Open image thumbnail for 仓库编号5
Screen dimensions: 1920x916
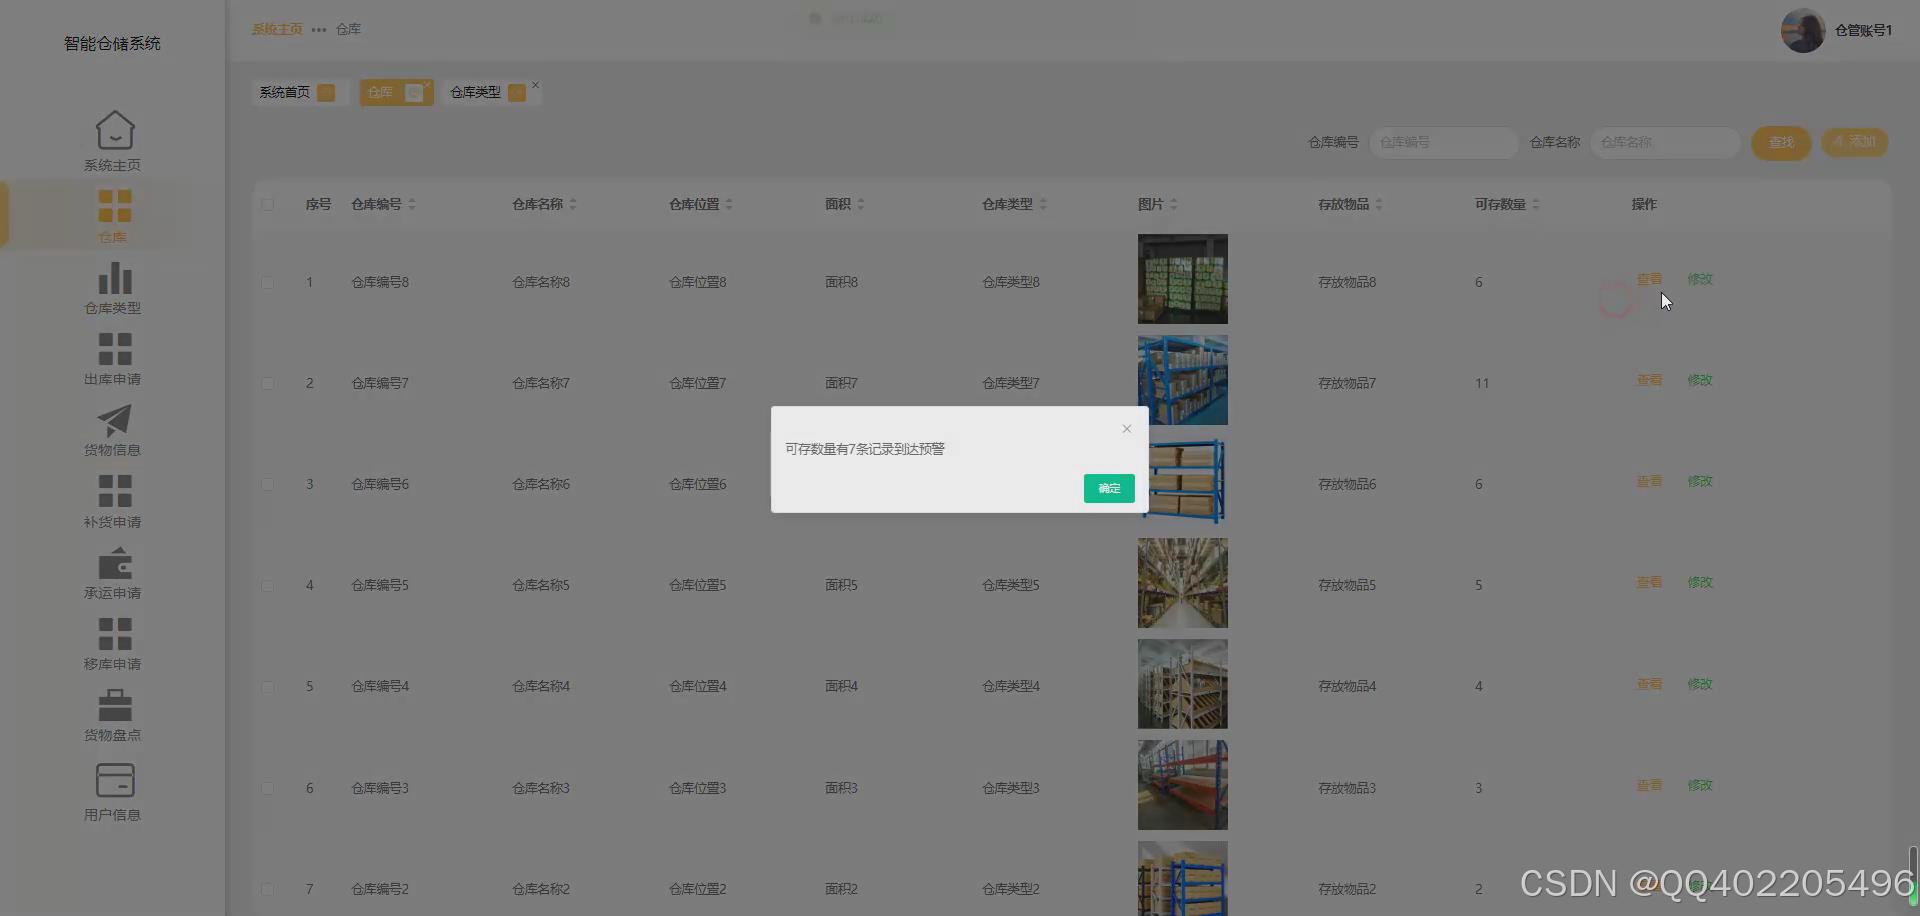pyautogui.click(x=1182, y=583)
